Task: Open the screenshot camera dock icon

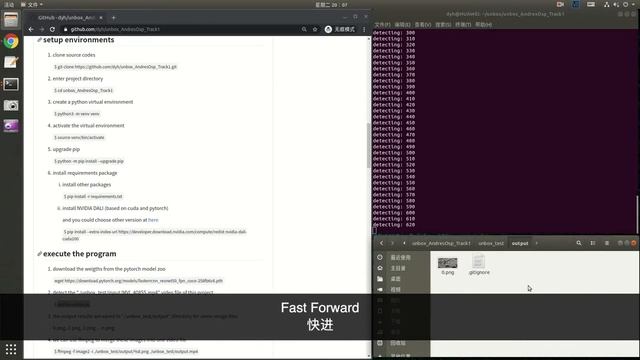Action: click(x=11, y=105)
